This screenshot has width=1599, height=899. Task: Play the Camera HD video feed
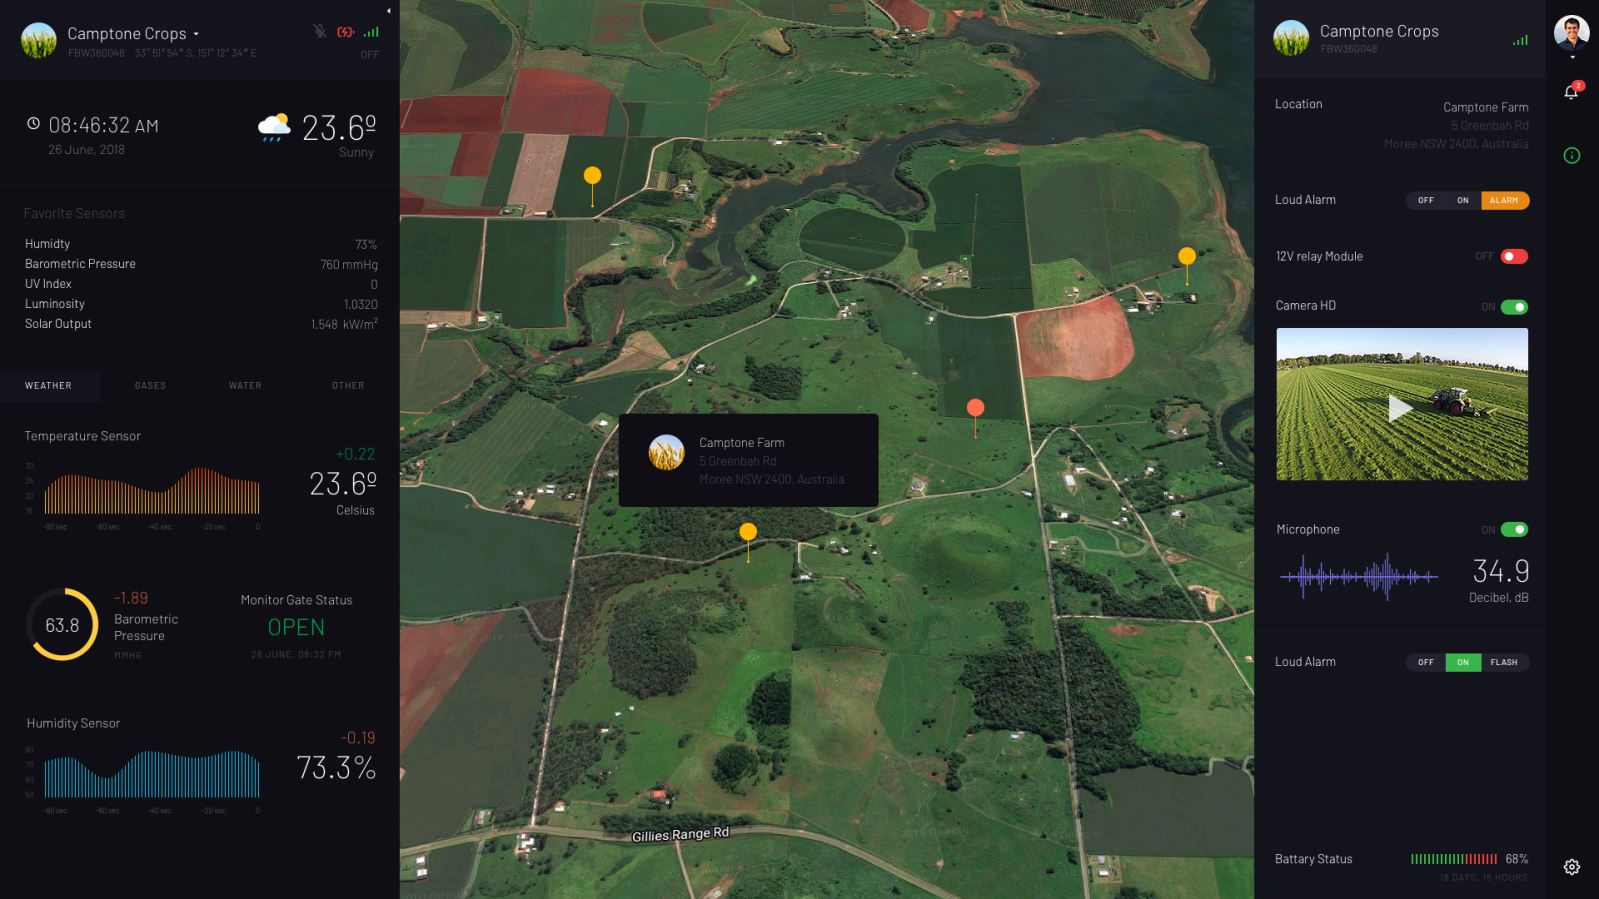(x=1401, y=407)
